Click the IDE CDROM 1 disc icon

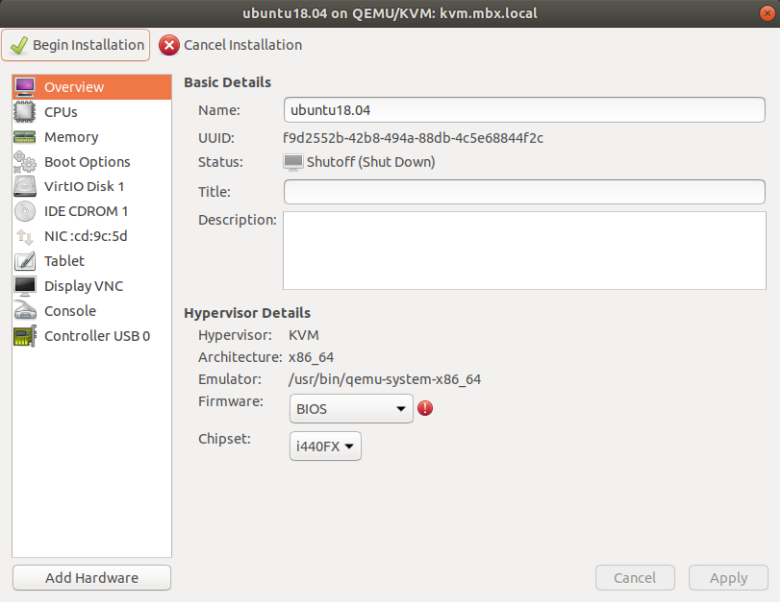25,211
